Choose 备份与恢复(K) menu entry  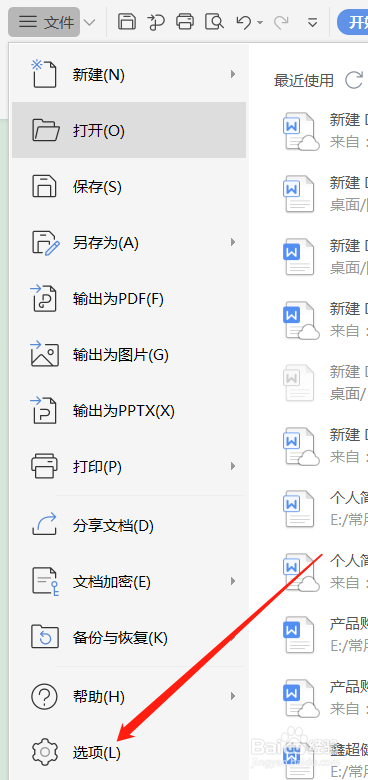coord(129,637)
